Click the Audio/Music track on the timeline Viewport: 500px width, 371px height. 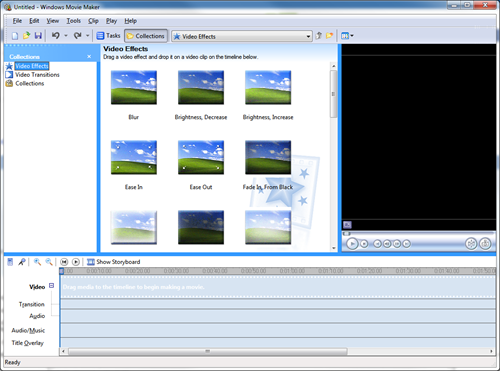pyautogui.click(x=278, y=330)
